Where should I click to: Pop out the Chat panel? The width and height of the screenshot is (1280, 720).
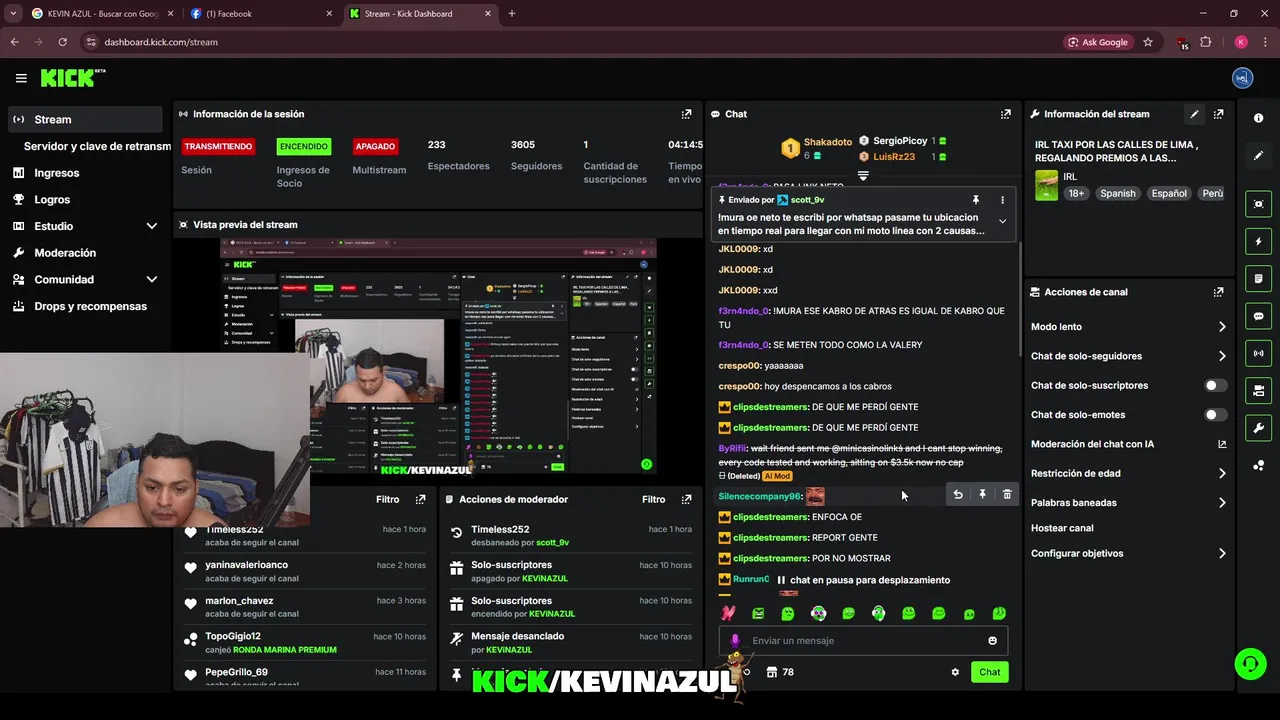1005,114
